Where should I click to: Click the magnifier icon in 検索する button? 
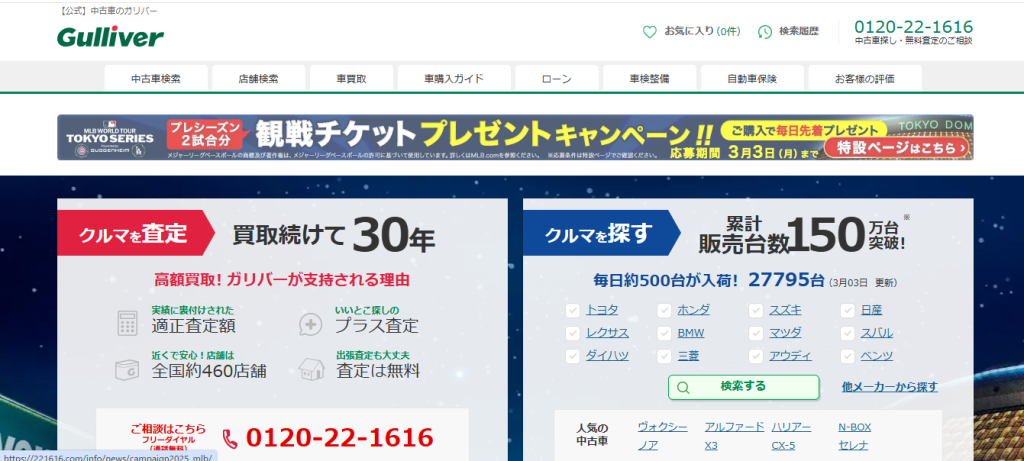click(x=684, y=387)
